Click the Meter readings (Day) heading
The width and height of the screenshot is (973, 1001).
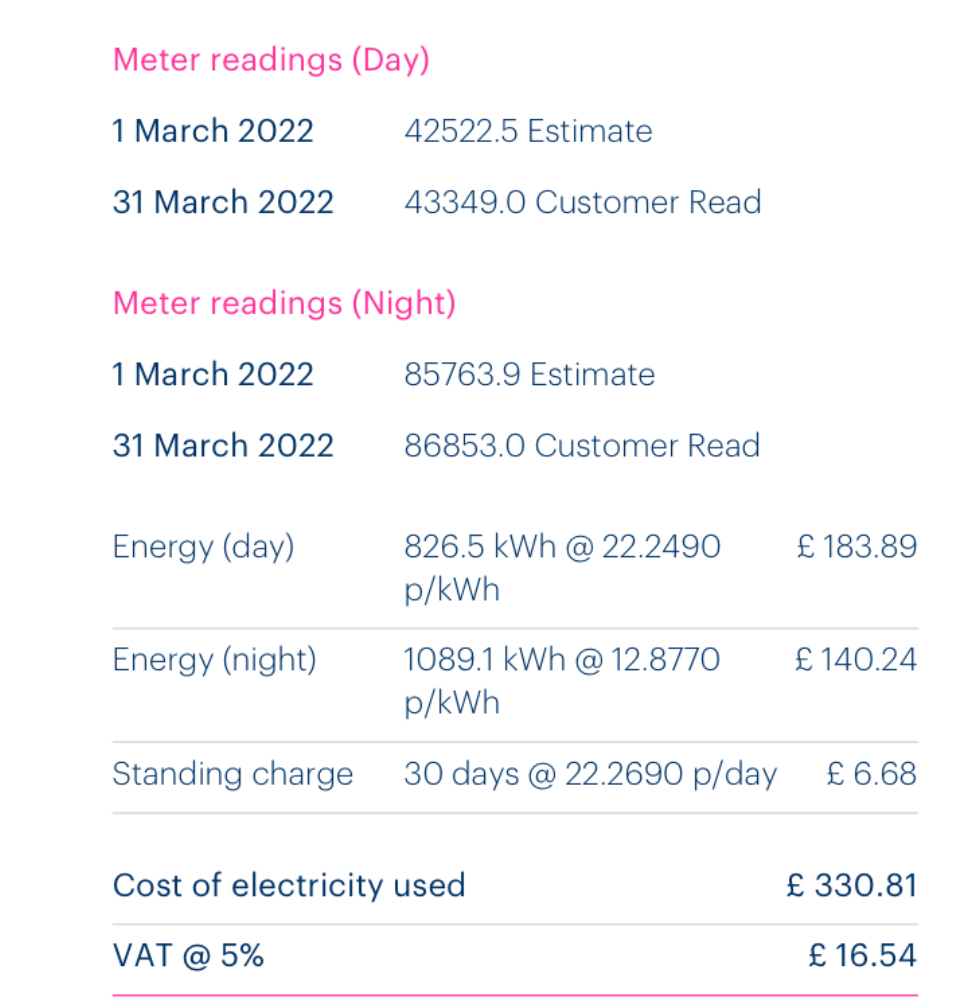tap(271, 61)
